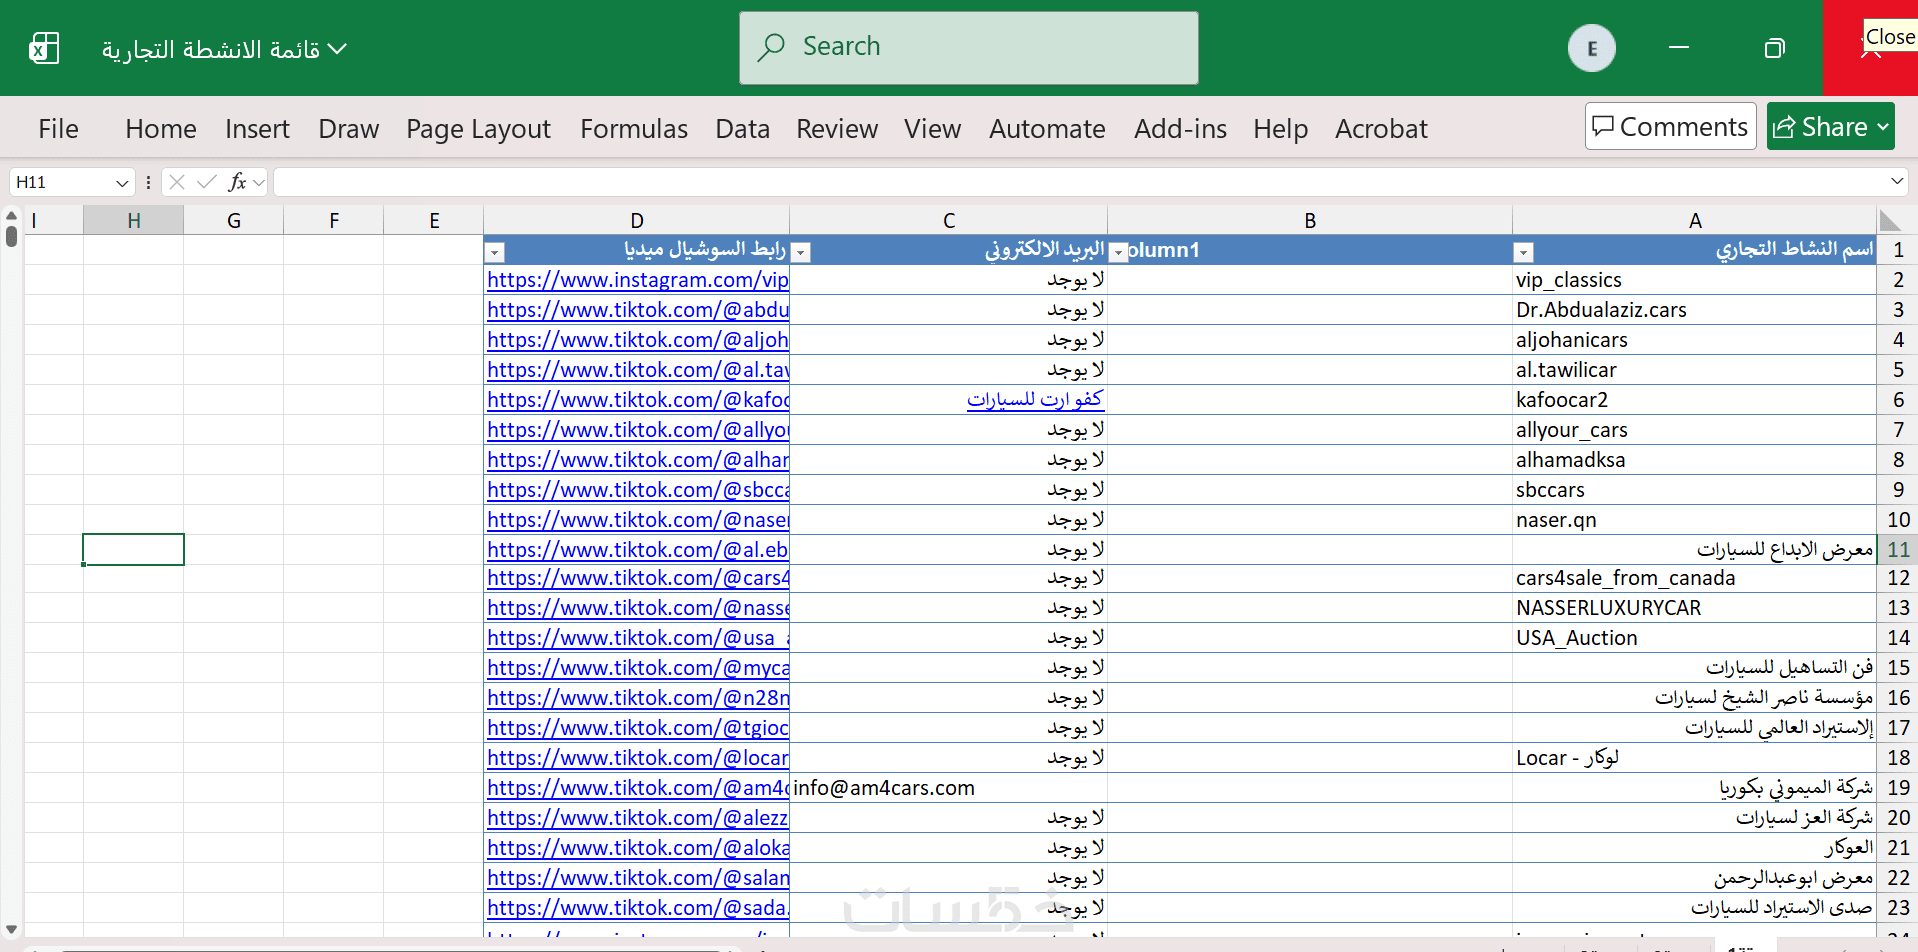The image size is (1918, 952).
Task: Open the TikTok link in row 19
Action: coord(638,788)
